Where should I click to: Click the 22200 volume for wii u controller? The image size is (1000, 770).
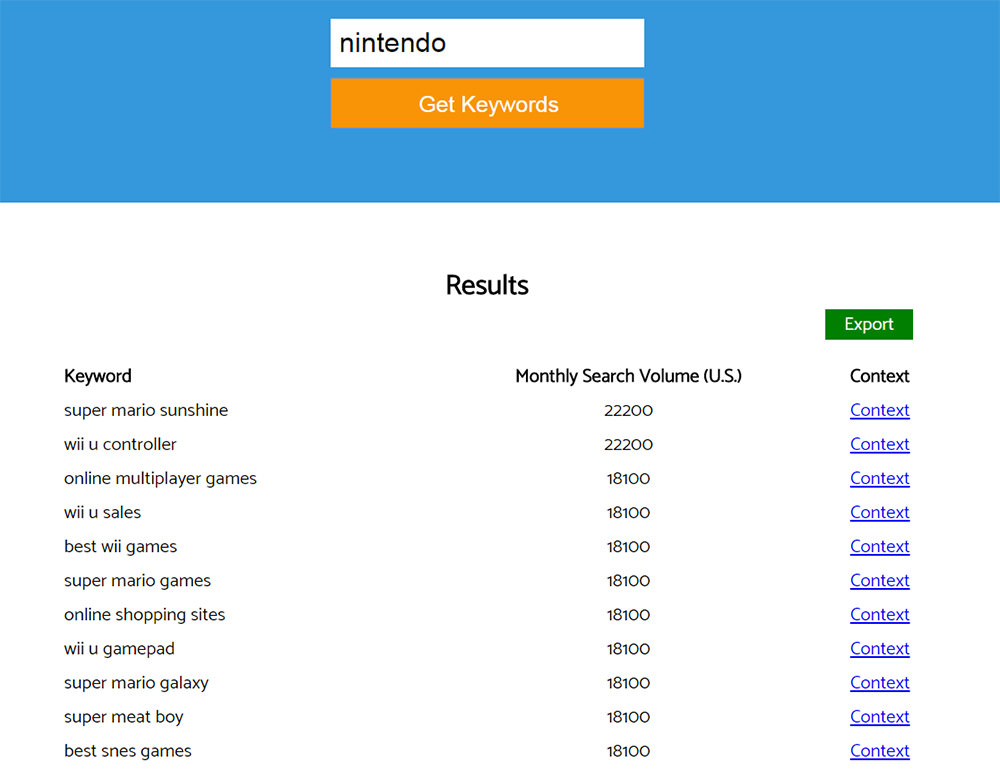pos(628,444)
